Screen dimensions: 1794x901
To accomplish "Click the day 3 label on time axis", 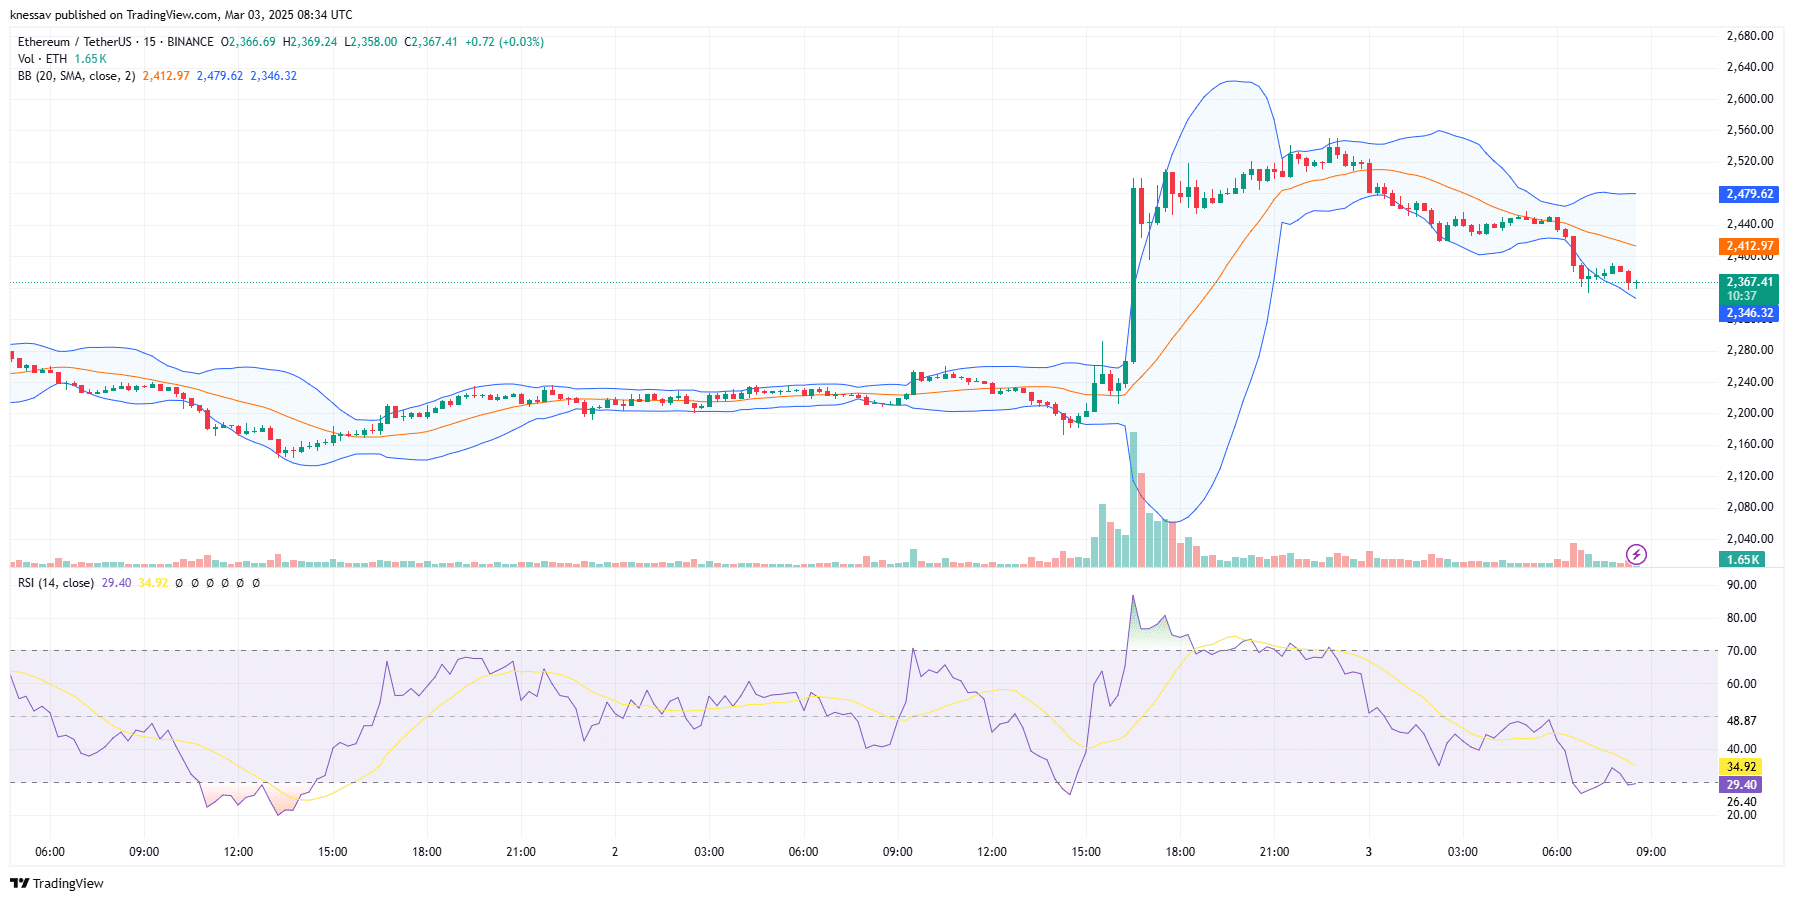I will (x=1369, y=852).
